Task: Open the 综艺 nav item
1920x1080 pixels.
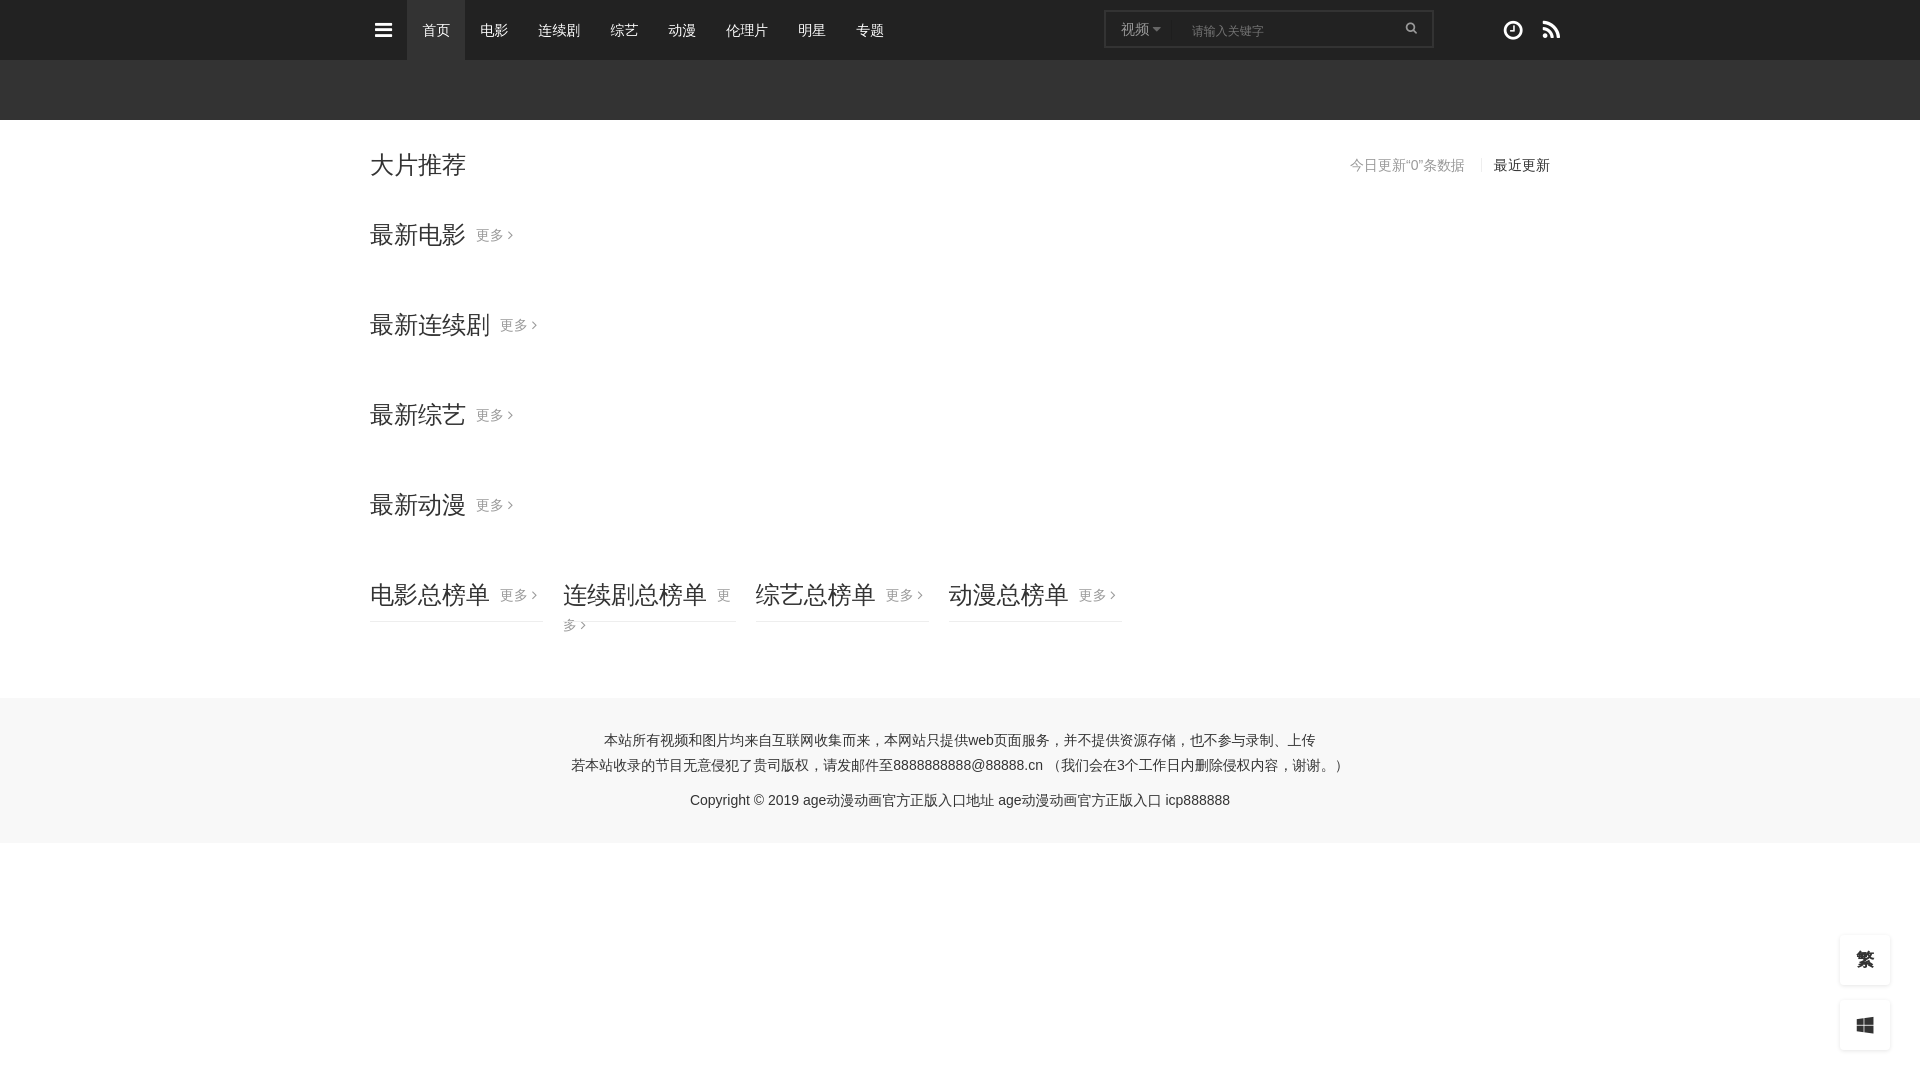Action: click(624, 30)
